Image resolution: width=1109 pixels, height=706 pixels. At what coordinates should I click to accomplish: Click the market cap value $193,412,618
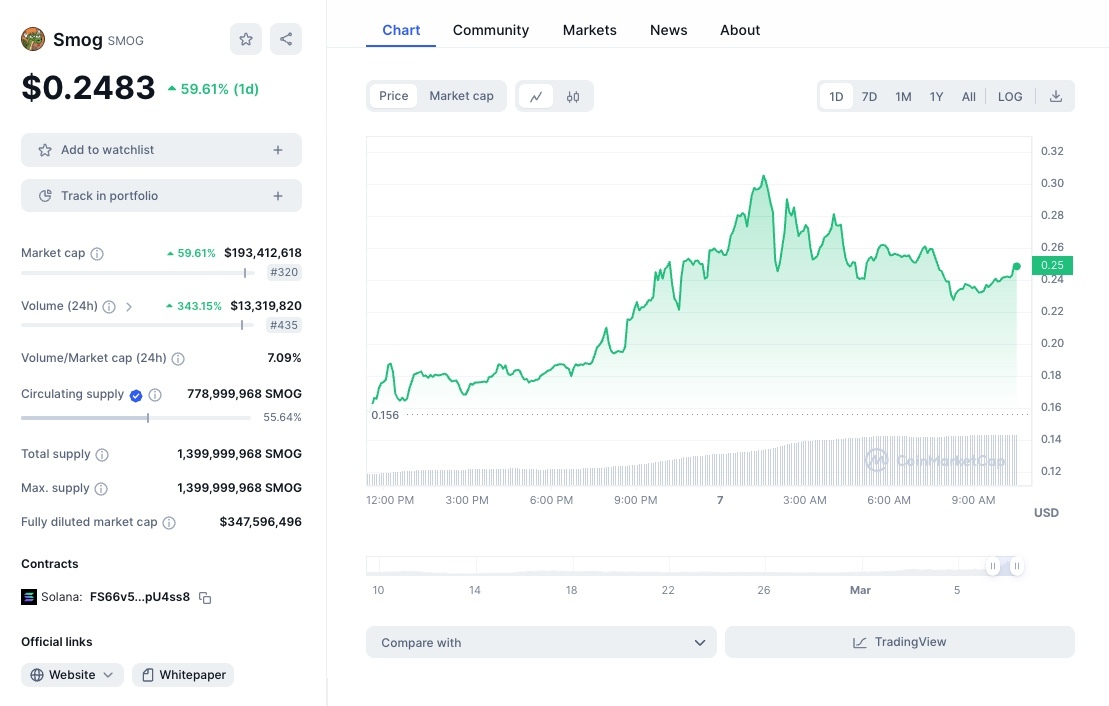pos(263,253)
